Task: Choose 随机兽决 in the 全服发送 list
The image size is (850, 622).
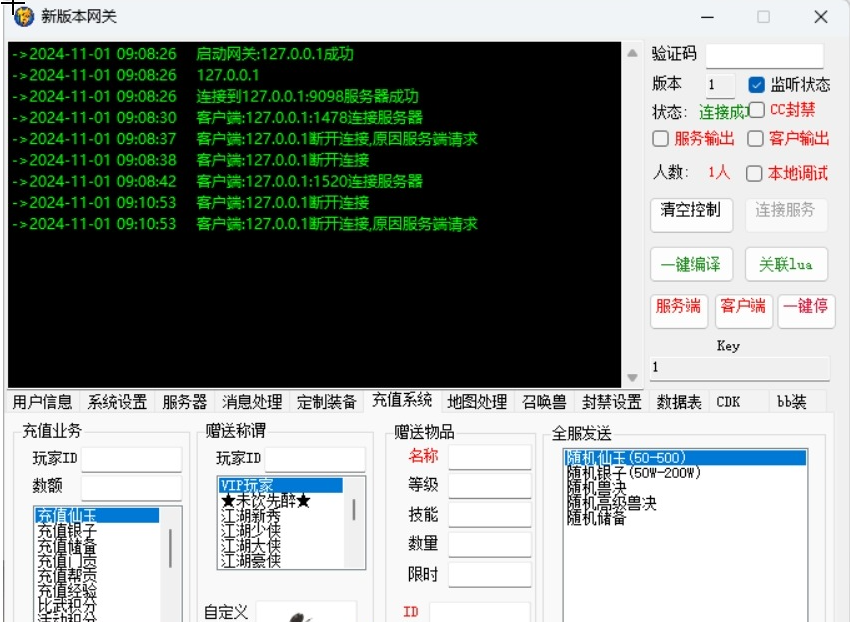Action: point(596,488)
